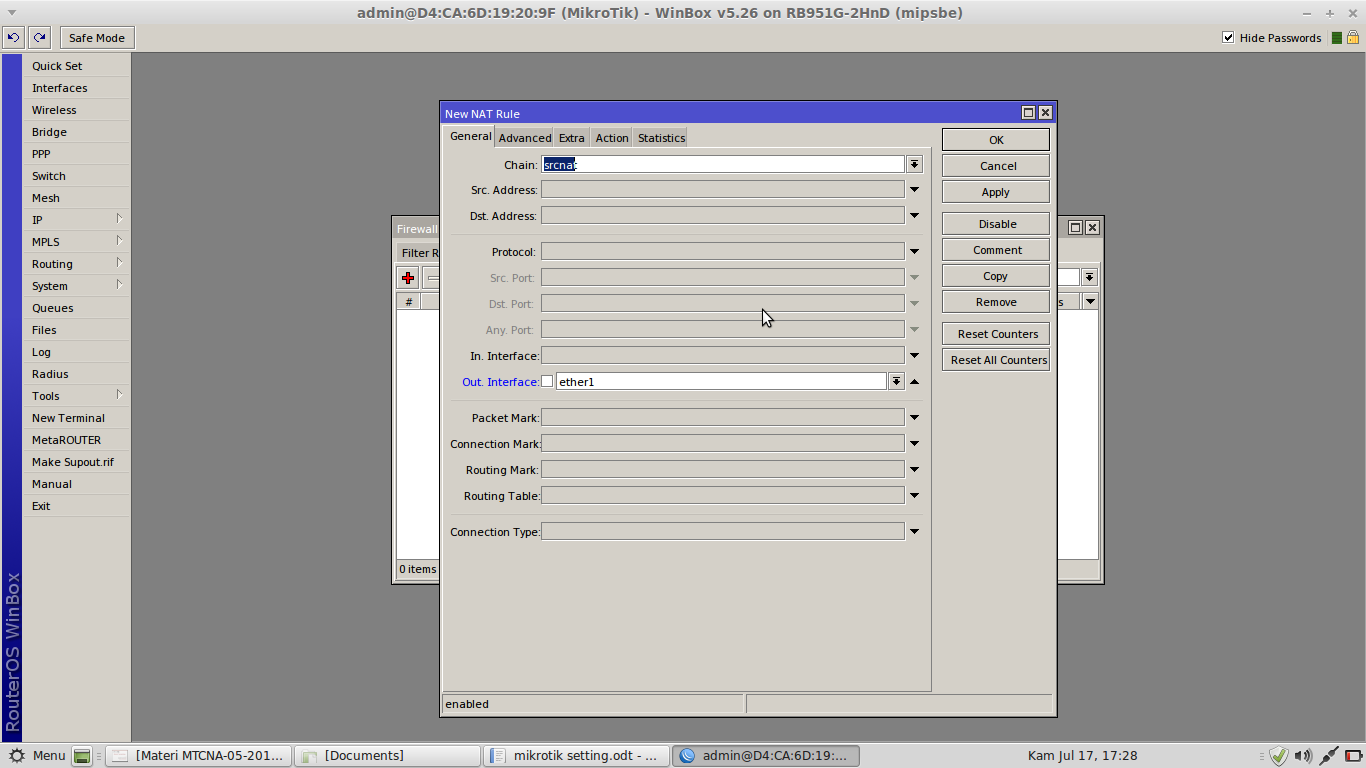
Task: Click the Comment button
Action: (996, 250)
